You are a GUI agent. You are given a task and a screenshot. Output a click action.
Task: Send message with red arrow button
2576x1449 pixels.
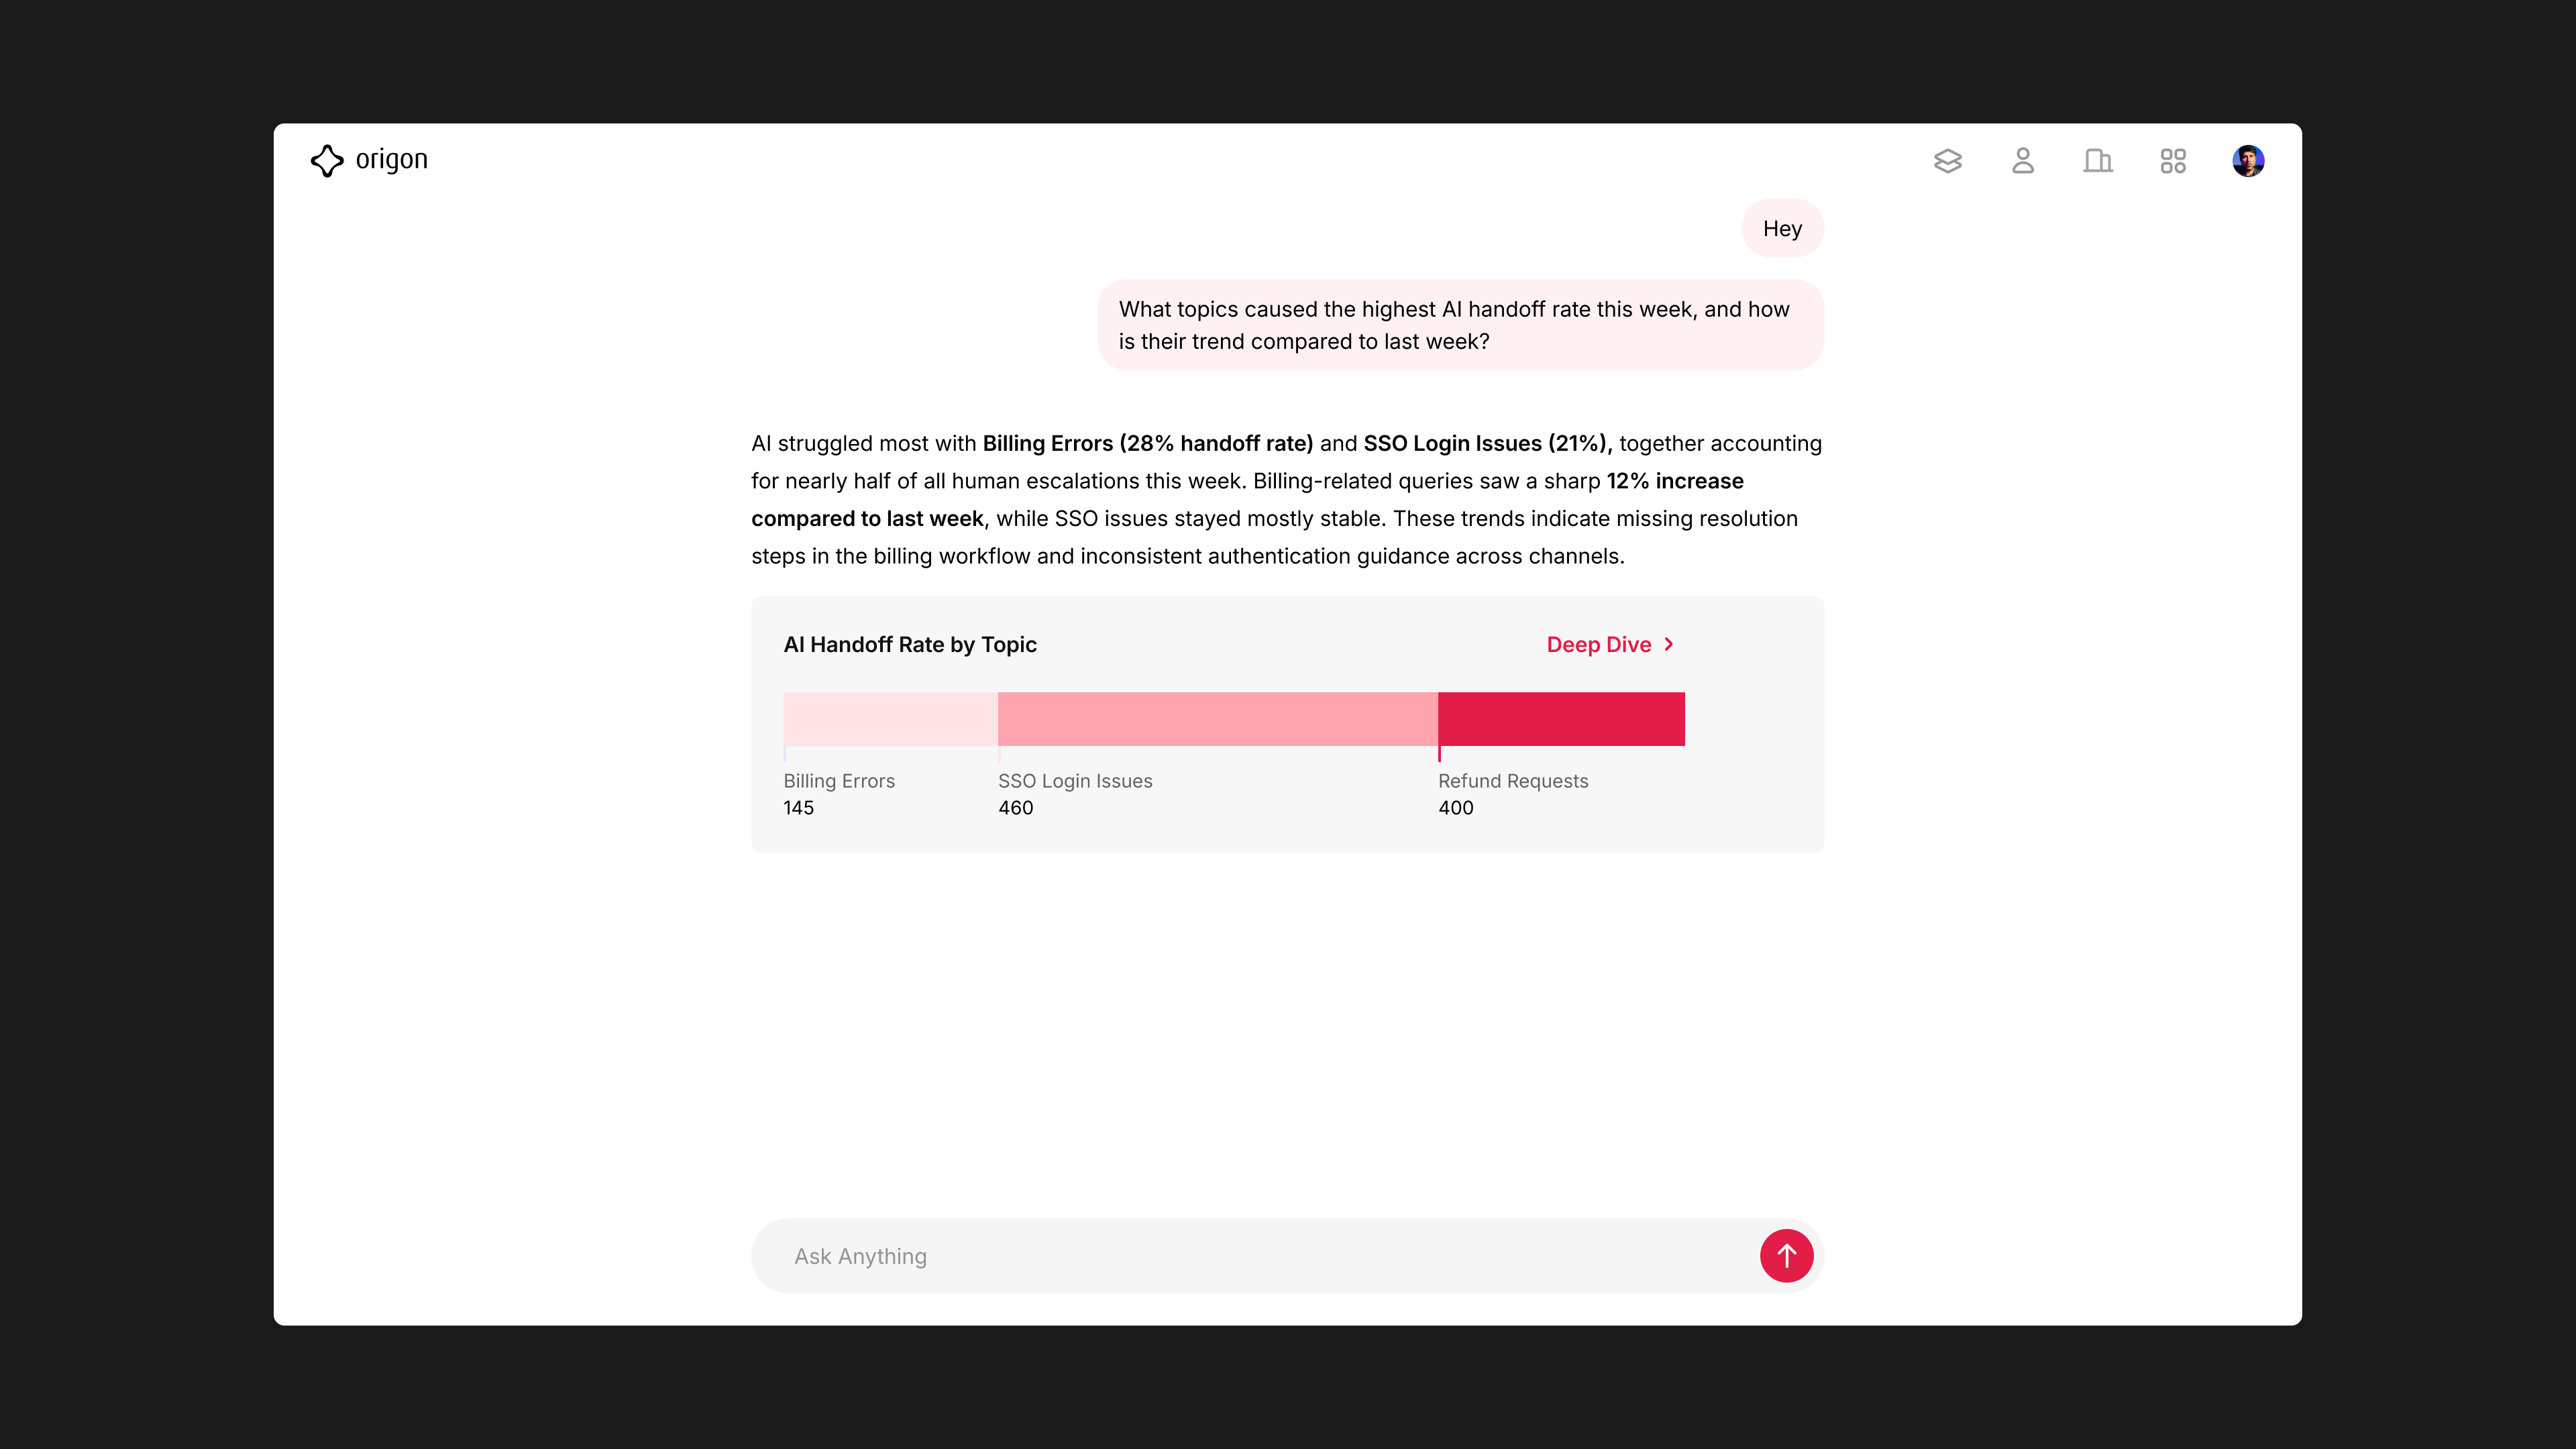(x=1786, y=1255)
